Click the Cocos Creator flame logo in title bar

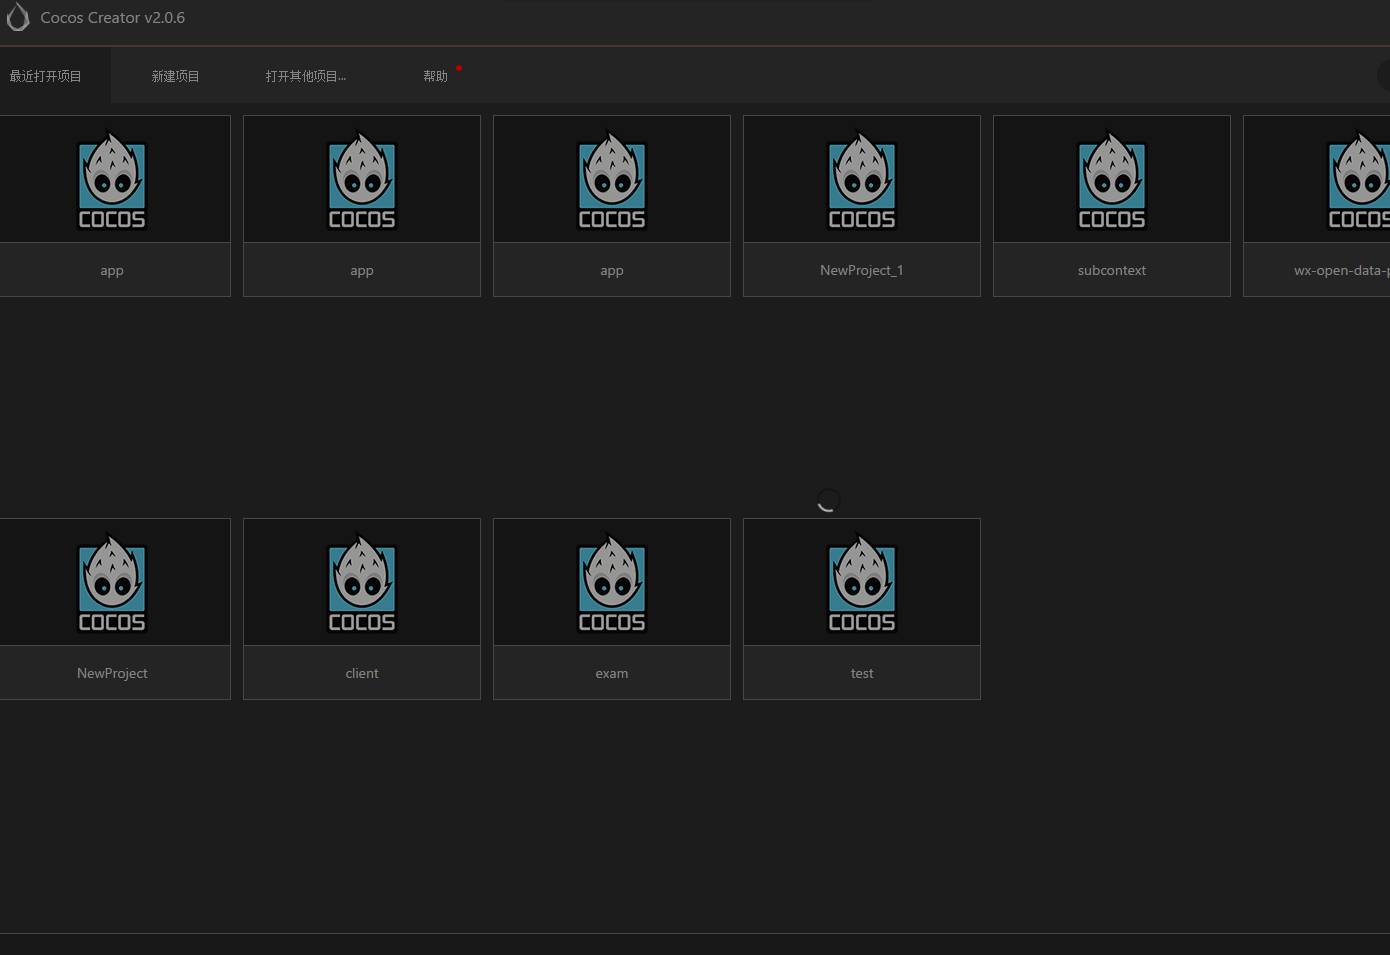point(18,17)
